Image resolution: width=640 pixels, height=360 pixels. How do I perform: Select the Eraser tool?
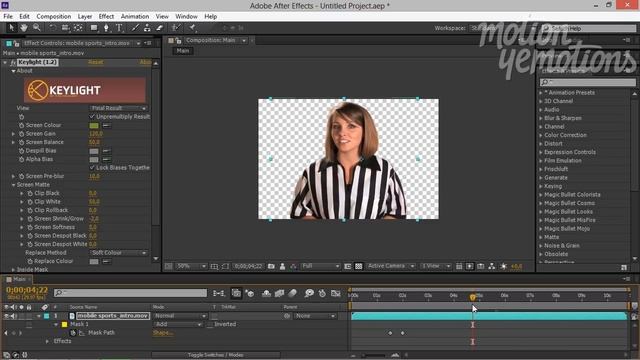[160, 28]
